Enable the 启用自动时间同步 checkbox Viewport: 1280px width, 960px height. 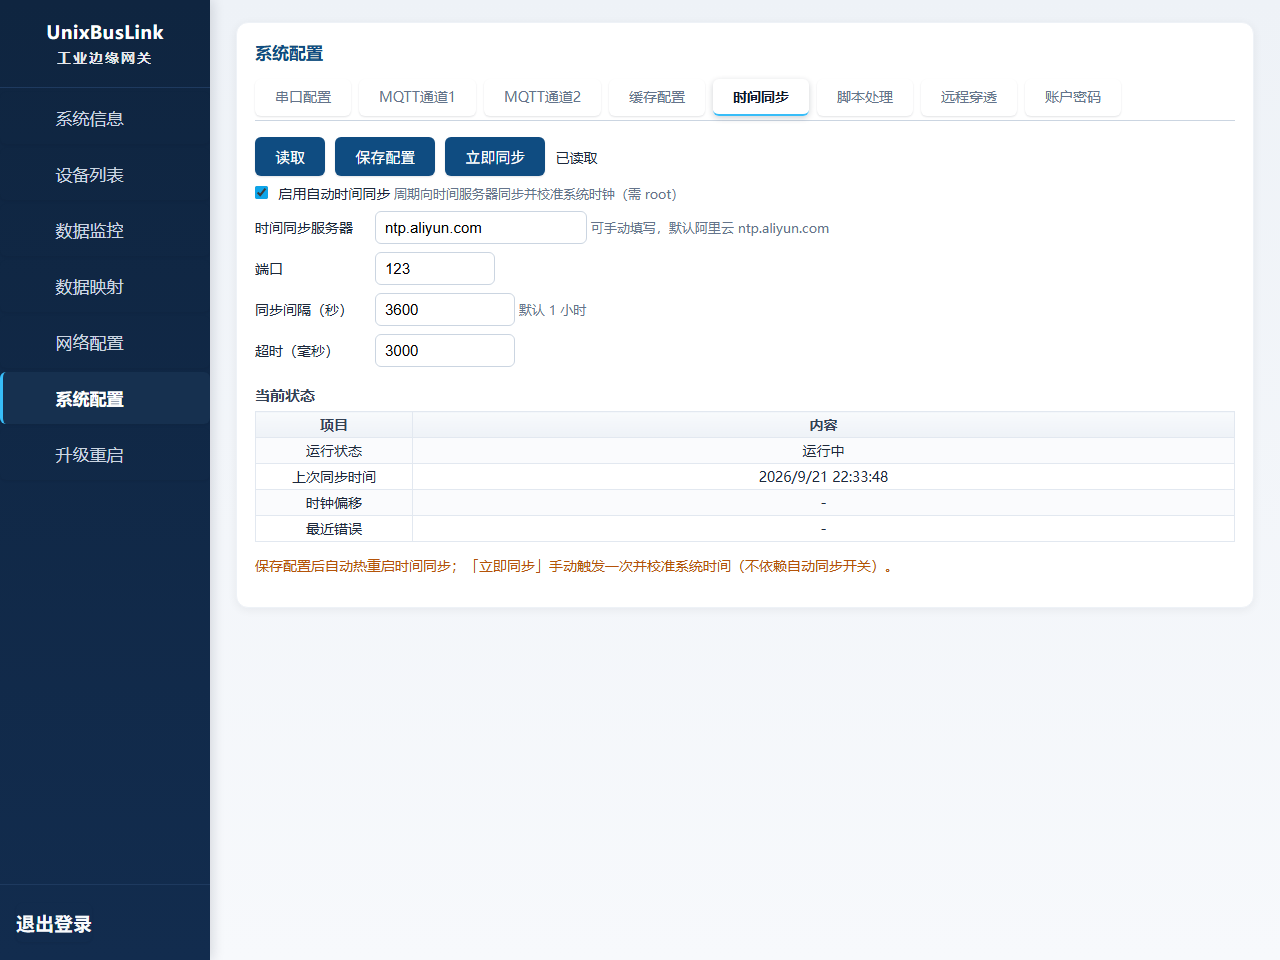[x=261, y=193]
